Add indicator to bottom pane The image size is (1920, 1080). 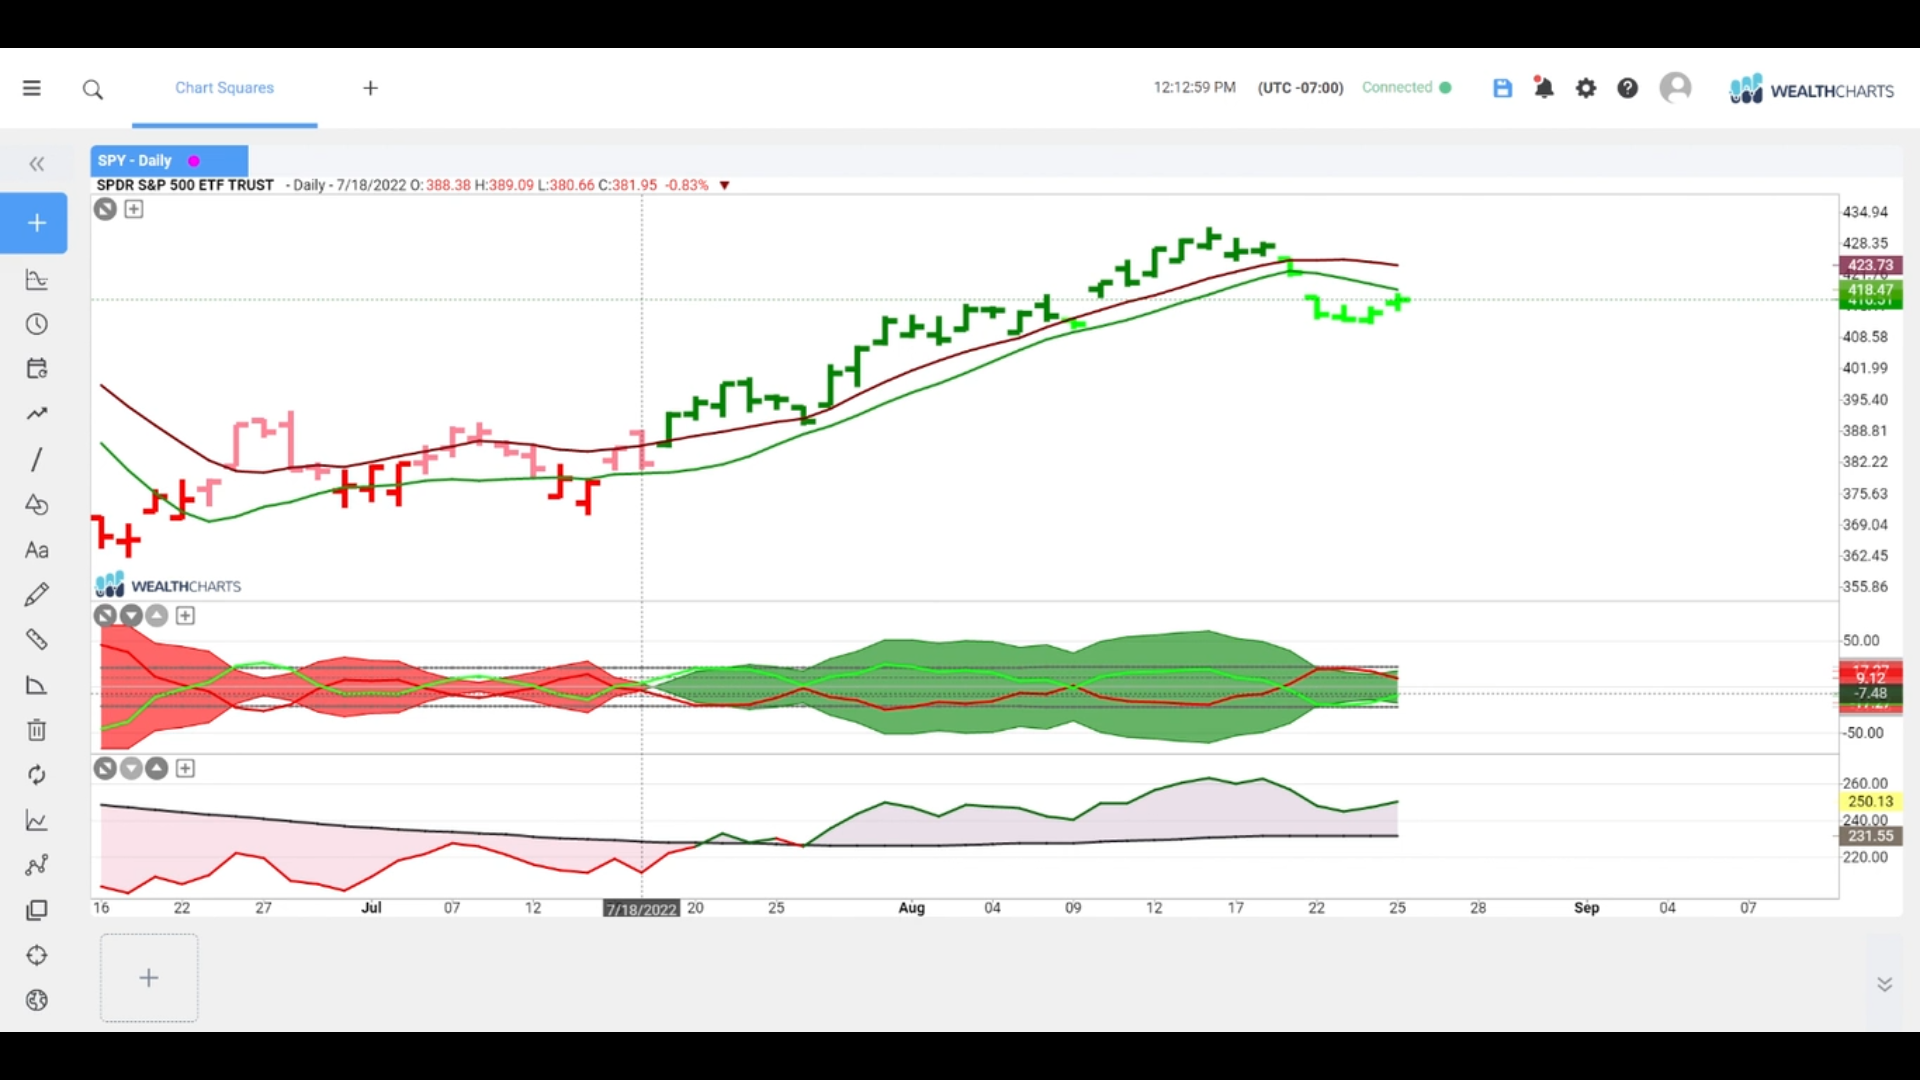[185, 769]
